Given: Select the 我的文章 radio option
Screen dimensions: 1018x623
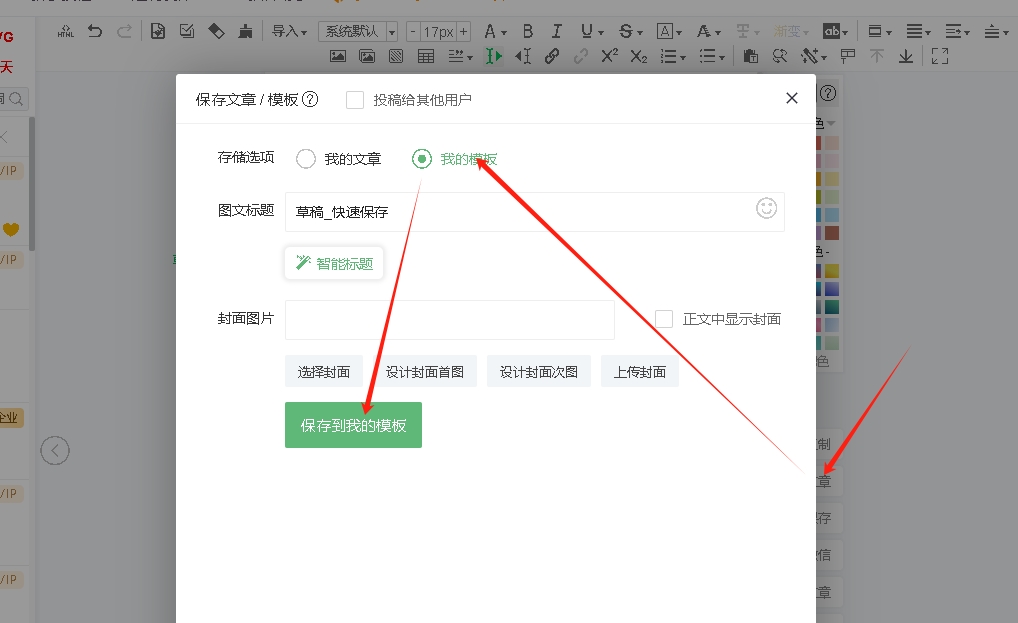Looking at the screenshot, I should pos(306,159).
